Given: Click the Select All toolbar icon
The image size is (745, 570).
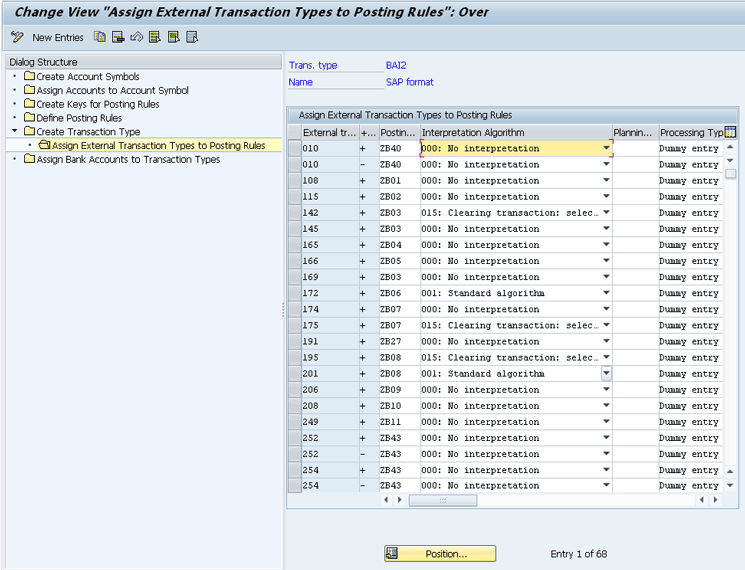Looking at the screenshot, I should 155,37.
